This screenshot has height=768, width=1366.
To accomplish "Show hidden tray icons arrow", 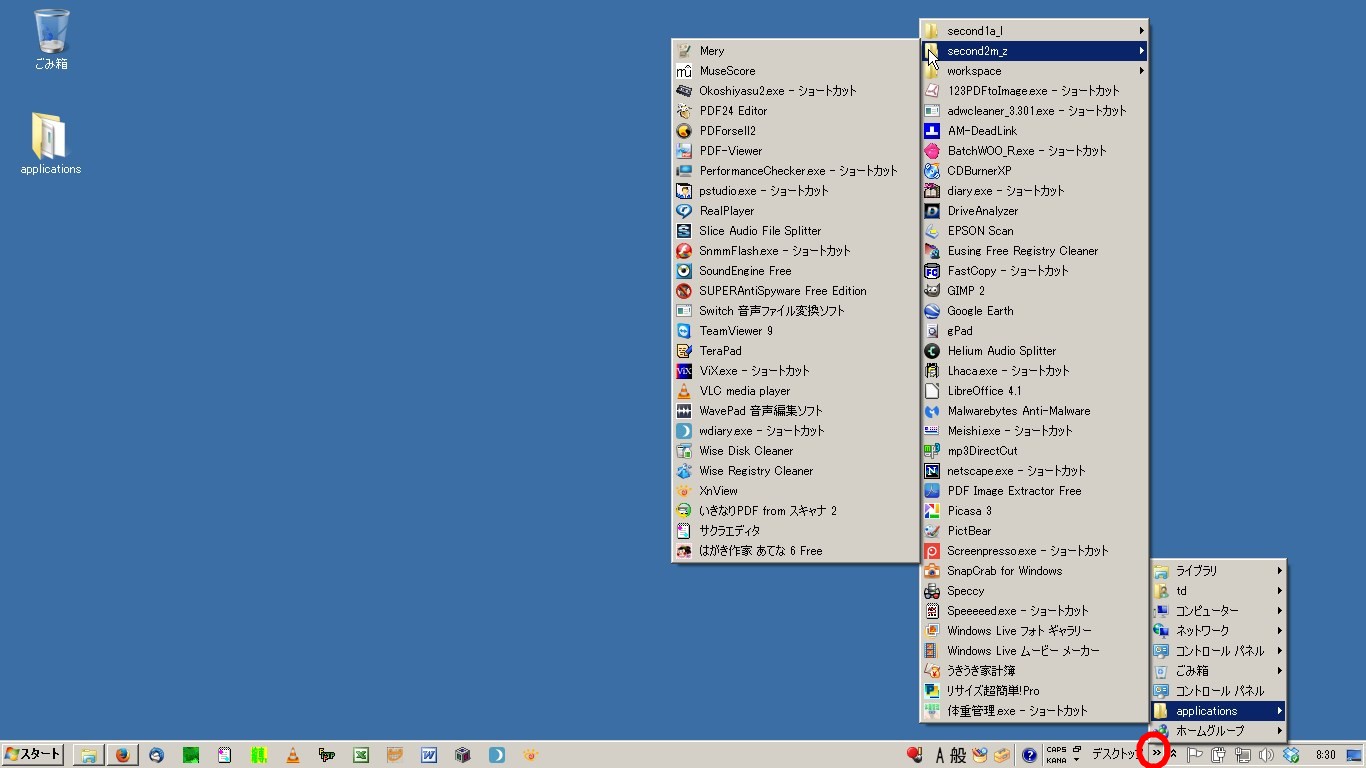I will pos(1174,755).
